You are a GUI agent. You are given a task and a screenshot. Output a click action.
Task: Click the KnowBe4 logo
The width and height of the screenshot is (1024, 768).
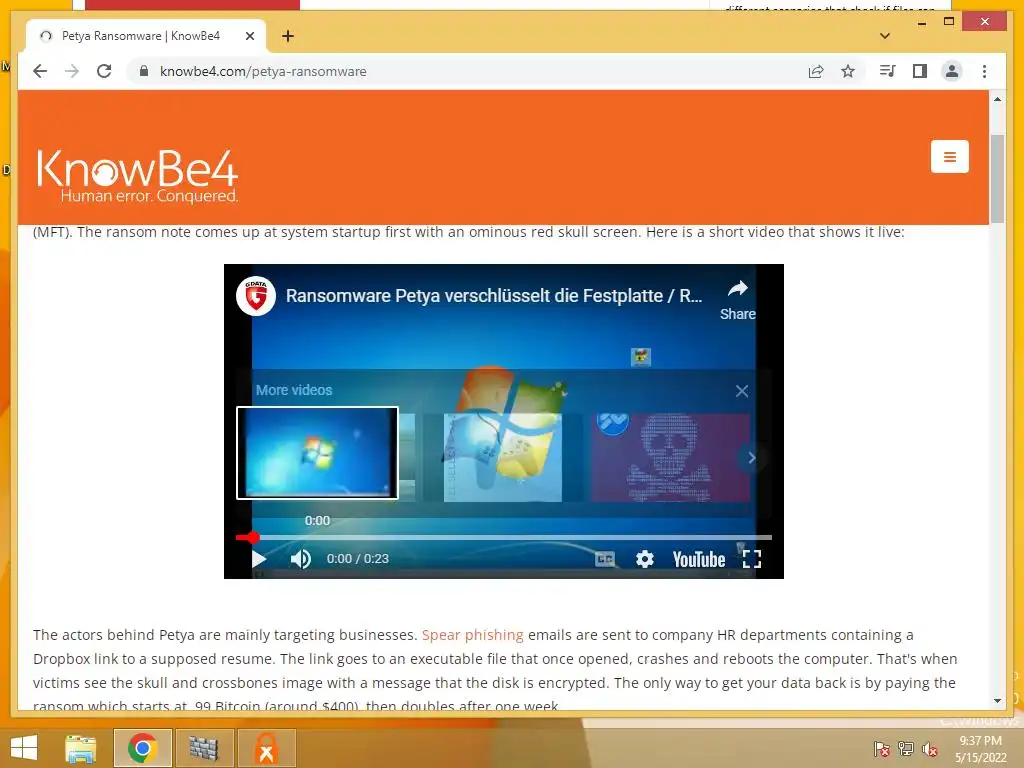[x=138, y=176]
